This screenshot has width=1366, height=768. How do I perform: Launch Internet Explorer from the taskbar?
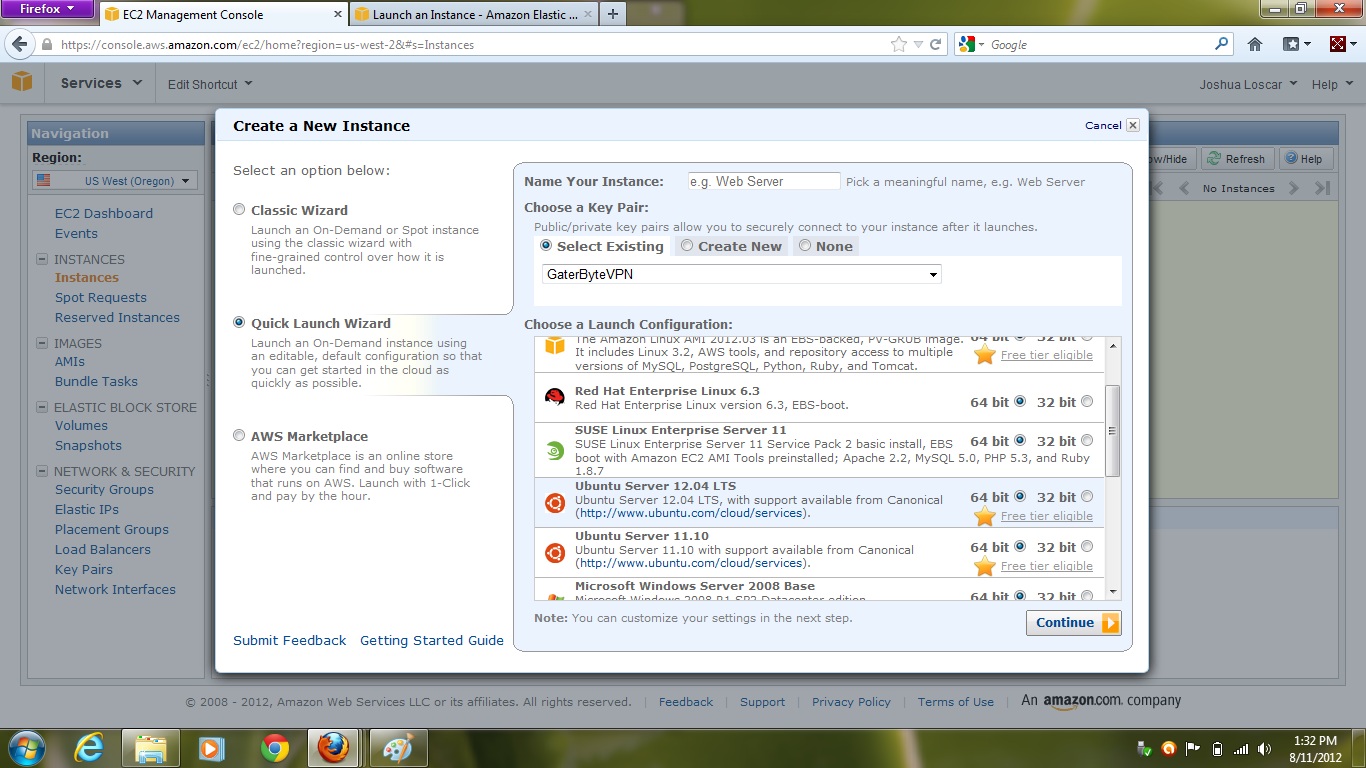(89, 748)
